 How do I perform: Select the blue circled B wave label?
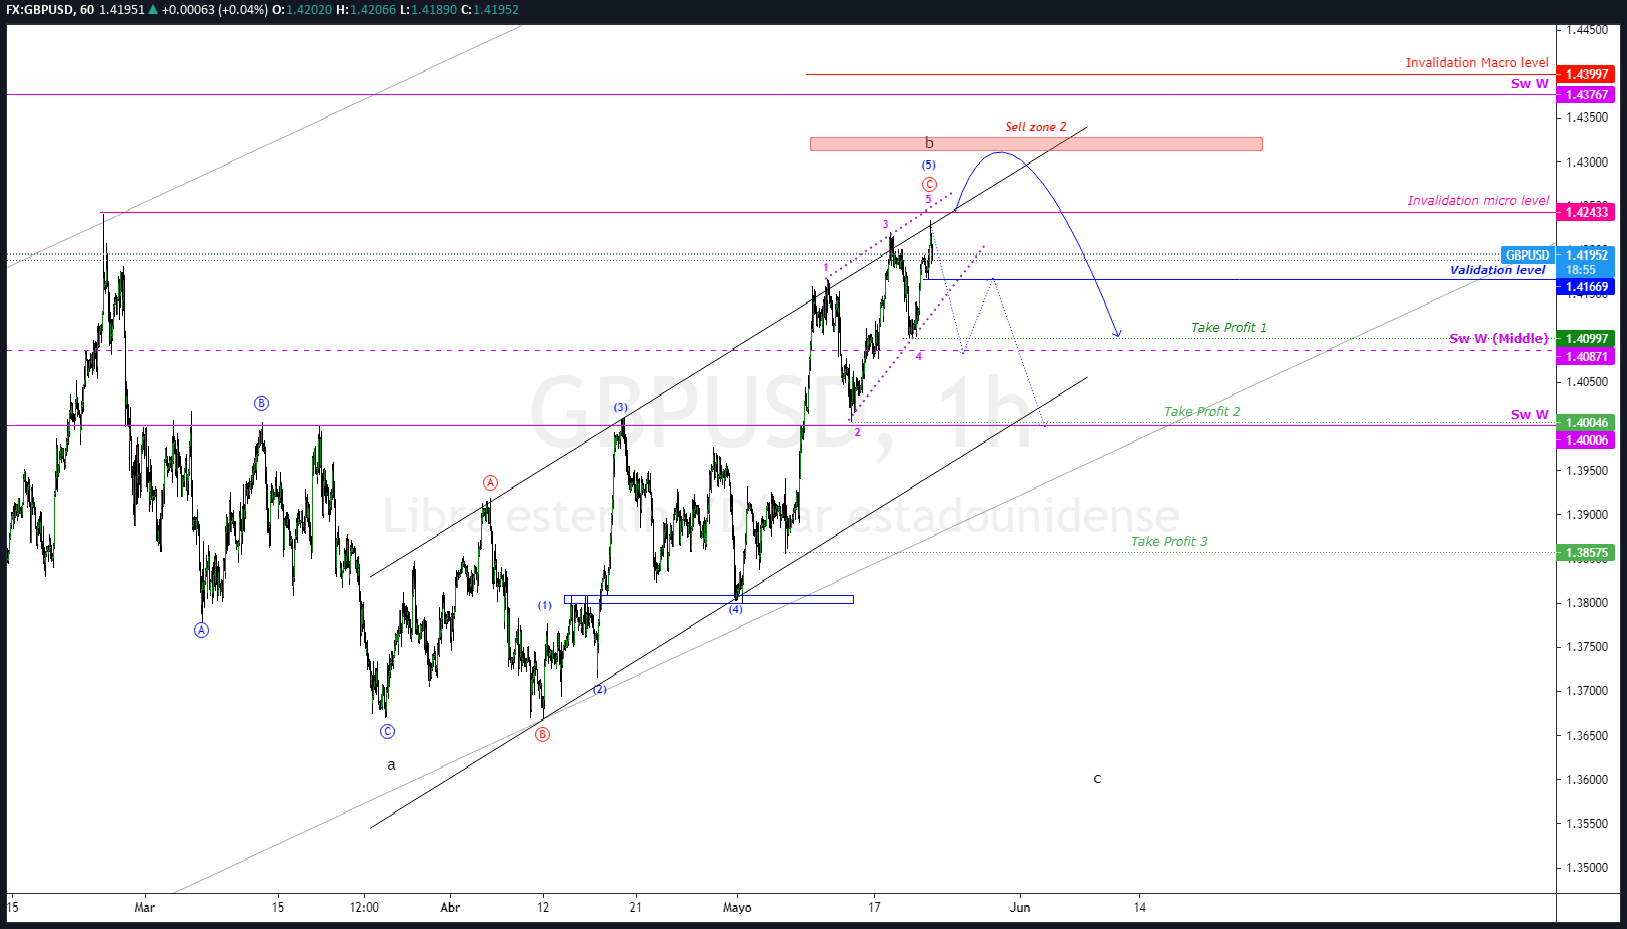[x=261, y=403]
